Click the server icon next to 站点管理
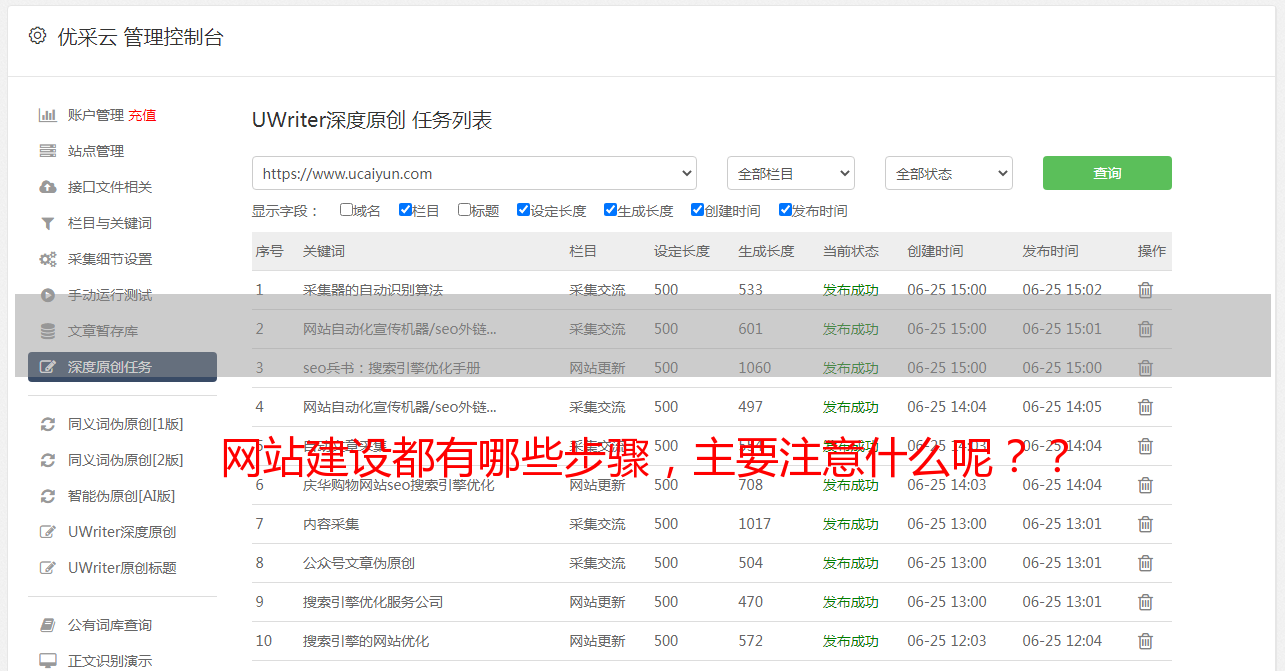Image resolution: width=1285 pixels, height=671 pixels. point(47,151)
